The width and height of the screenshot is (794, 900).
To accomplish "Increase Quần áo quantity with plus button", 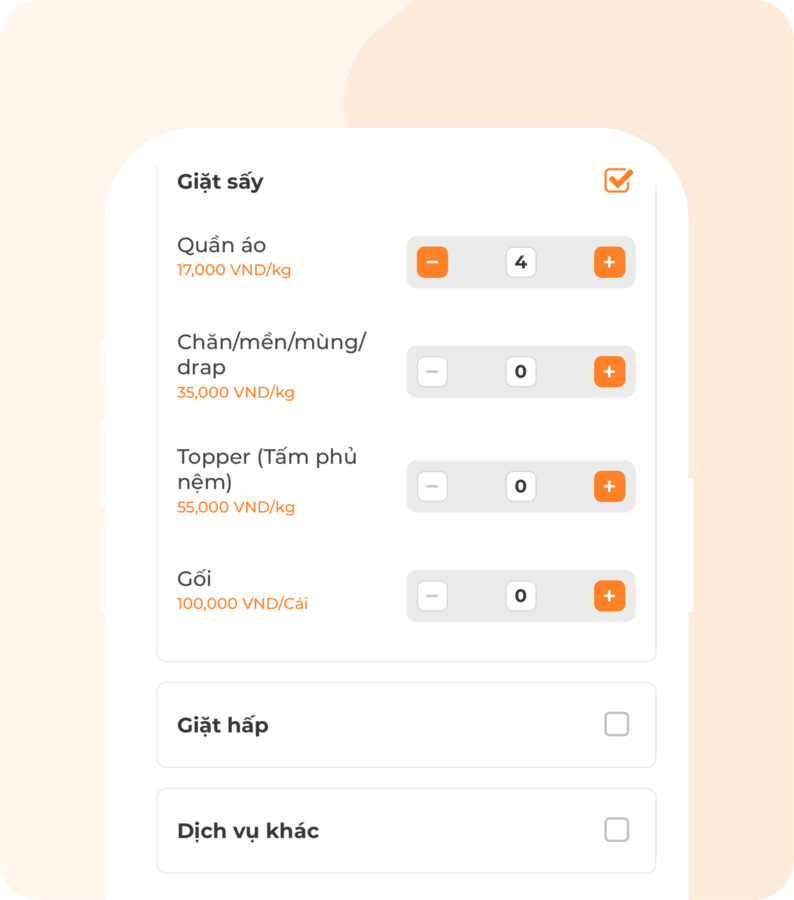I will click(x=609, y=263).
